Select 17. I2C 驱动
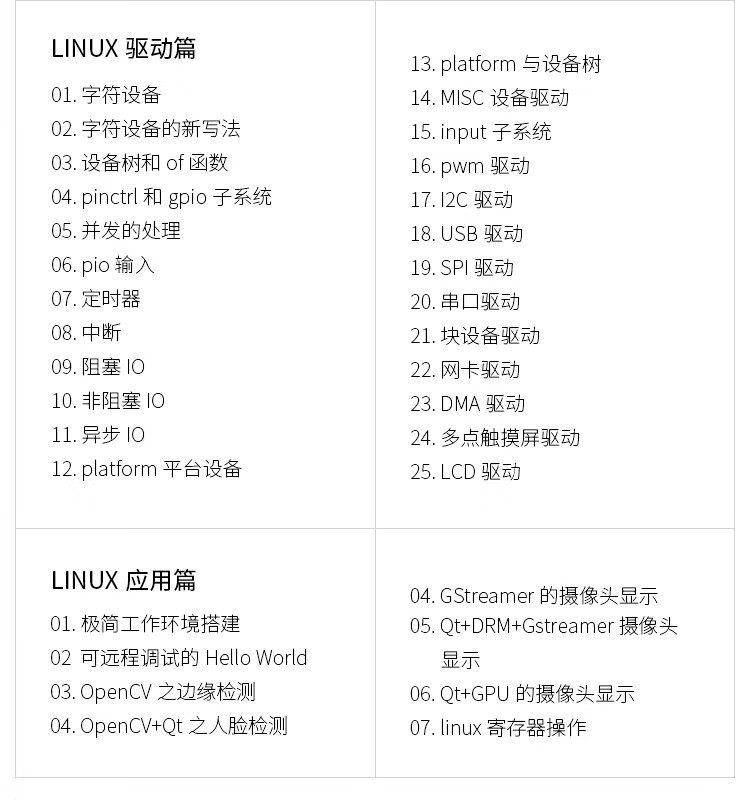 pos(461,200)
